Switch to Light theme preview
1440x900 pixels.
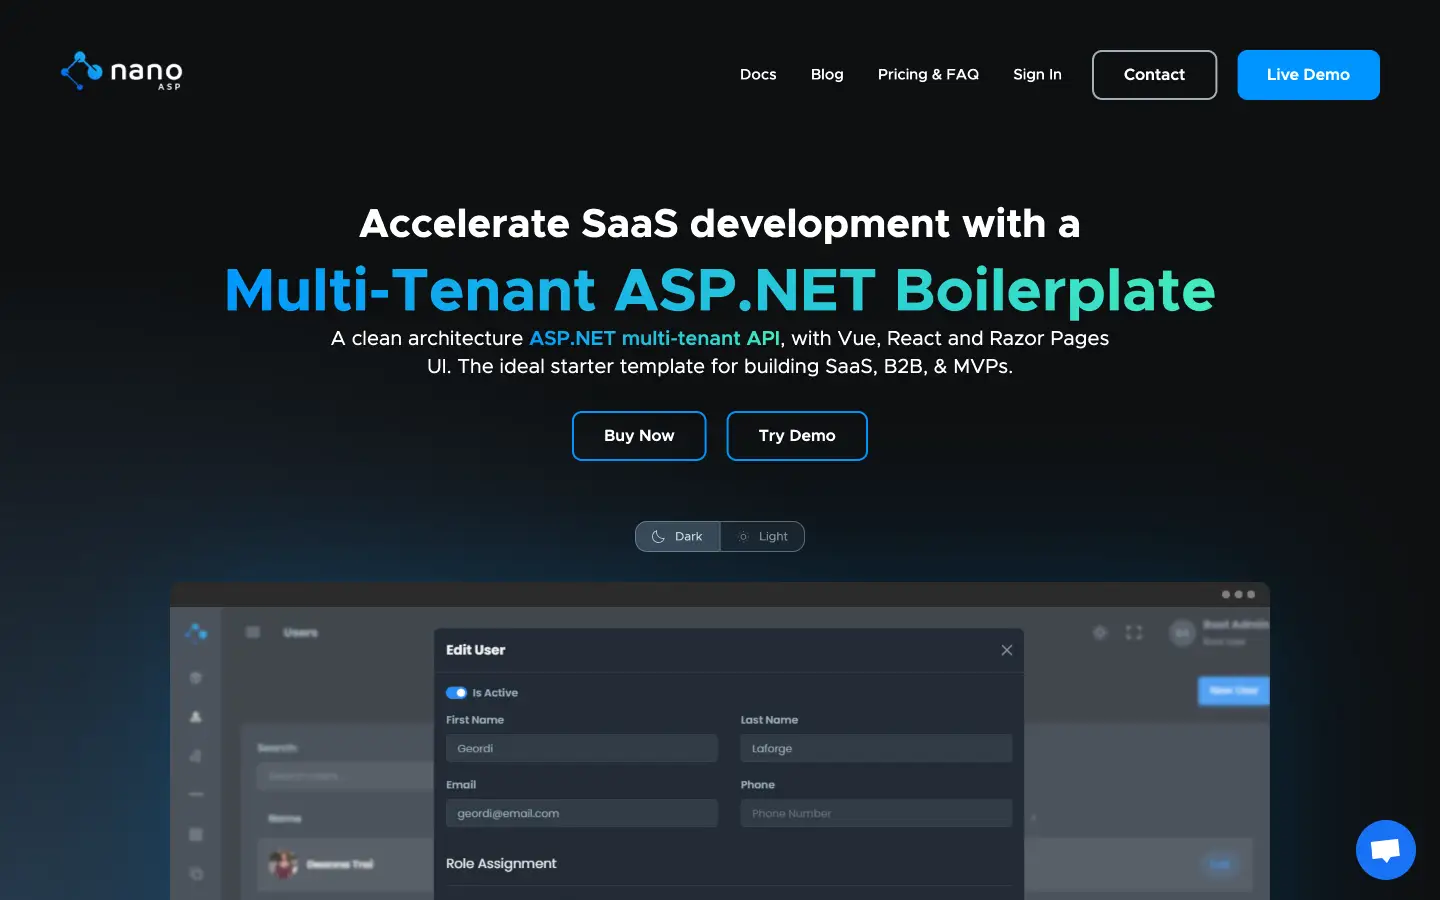[763, 537]
